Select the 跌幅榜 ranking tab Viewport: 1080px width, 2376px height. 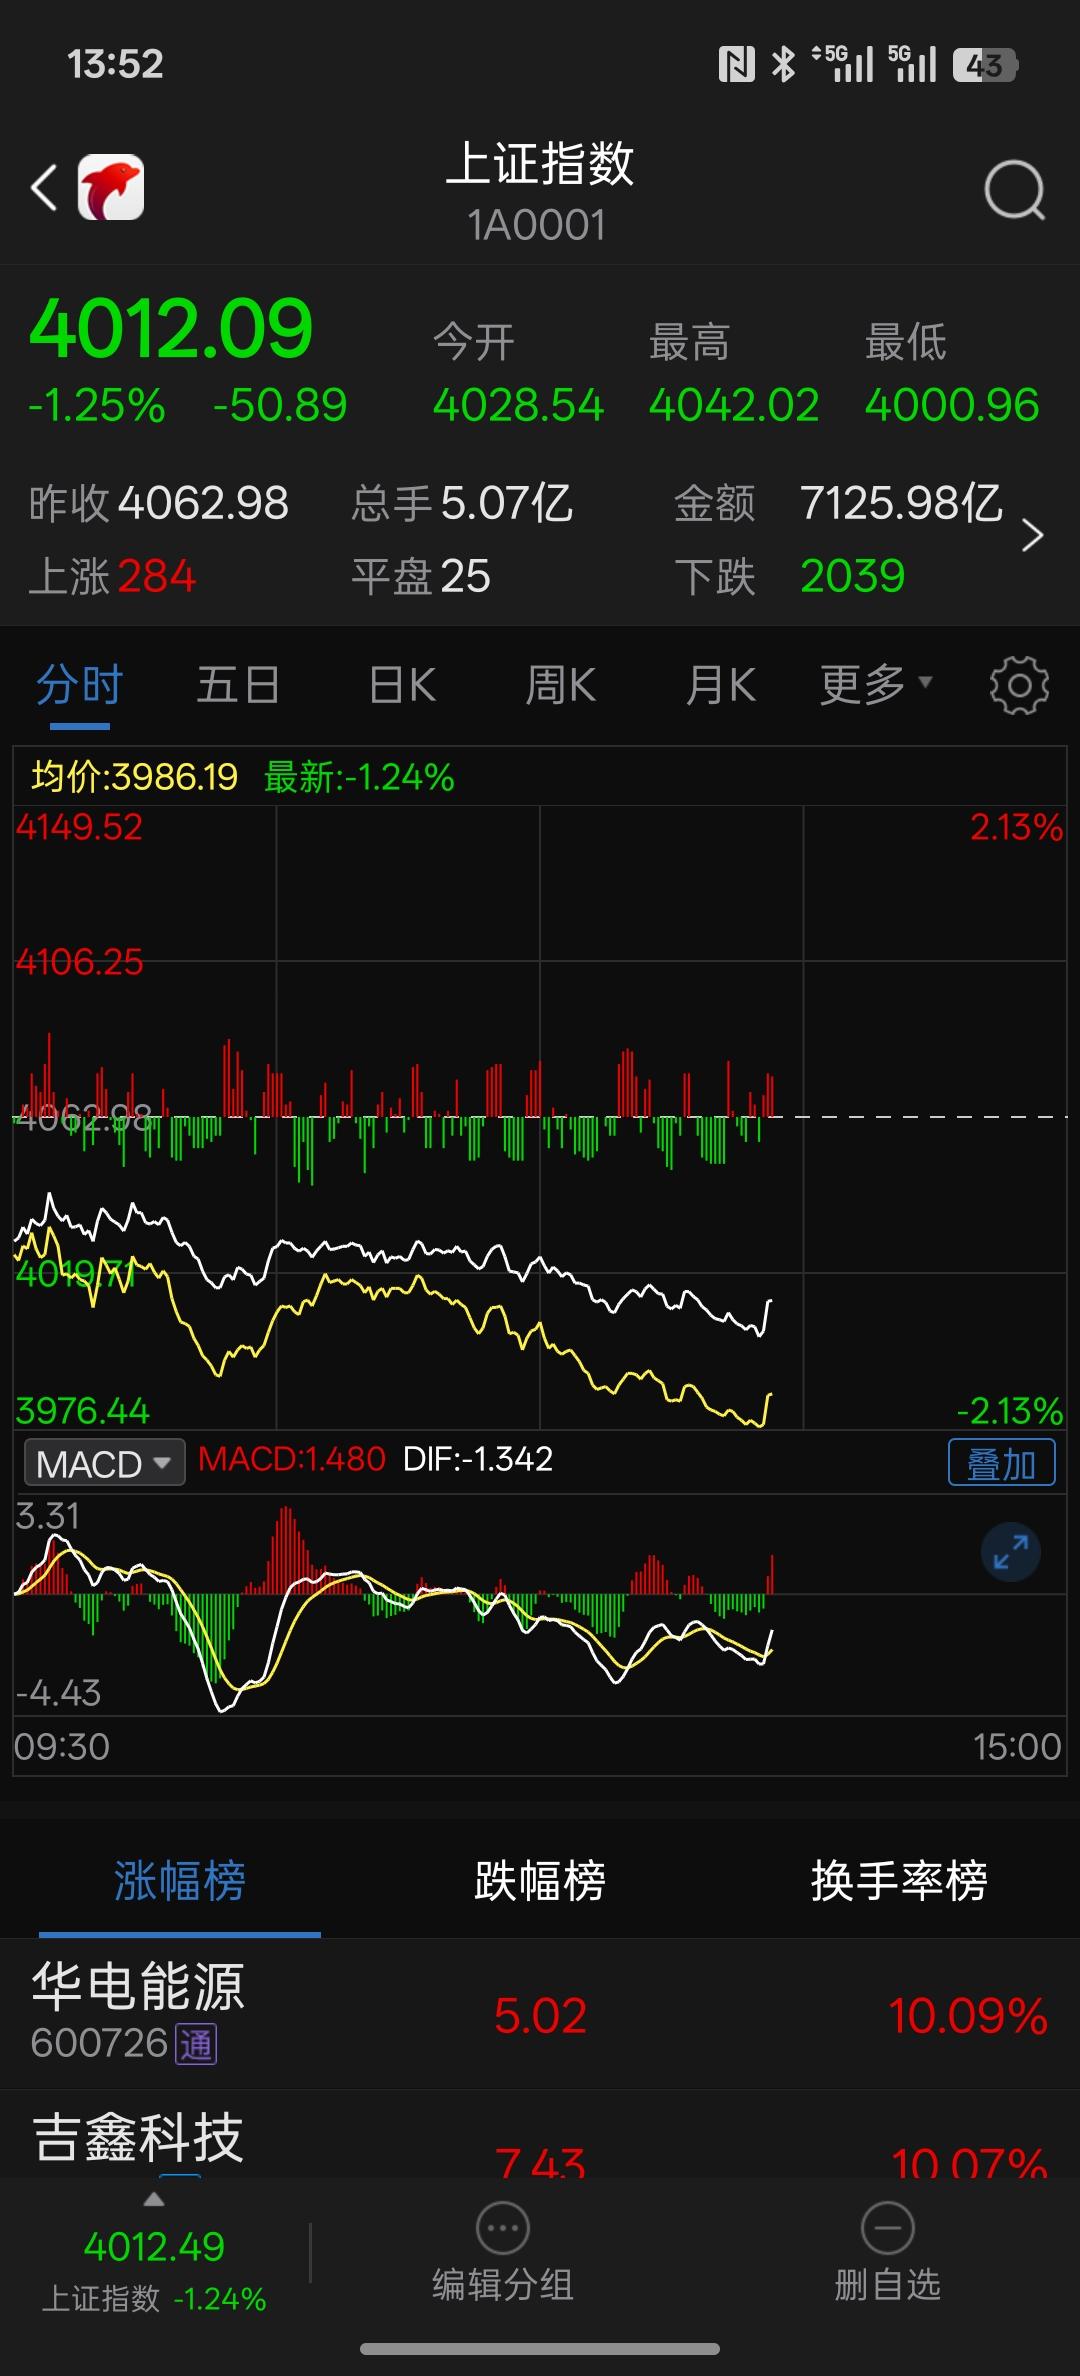tap(540, 1881)
